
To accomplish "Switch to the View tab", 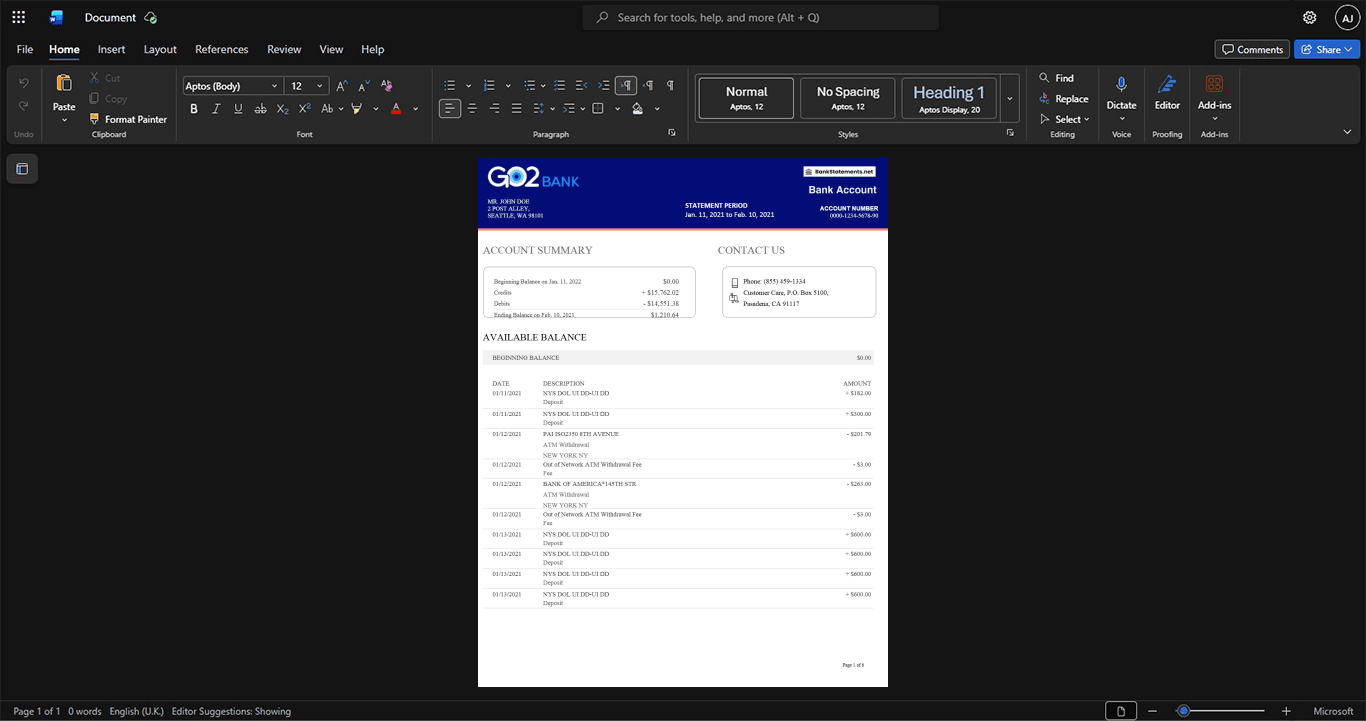I will 331,49.
